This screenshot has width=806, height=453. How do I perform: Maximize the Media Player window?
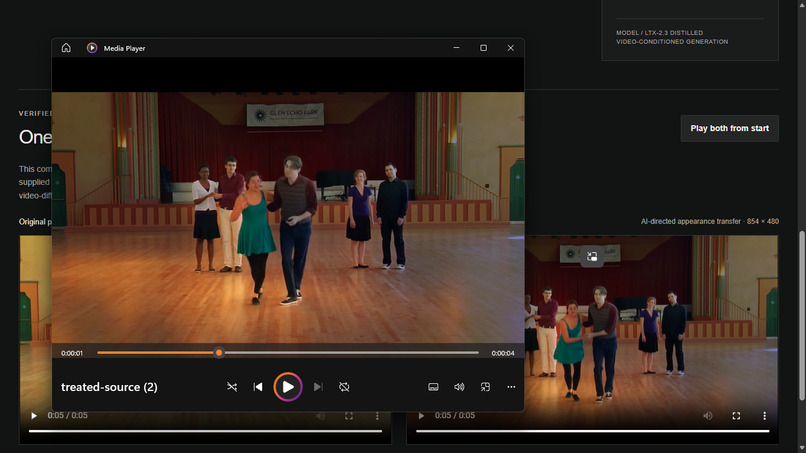click(483, 48)
